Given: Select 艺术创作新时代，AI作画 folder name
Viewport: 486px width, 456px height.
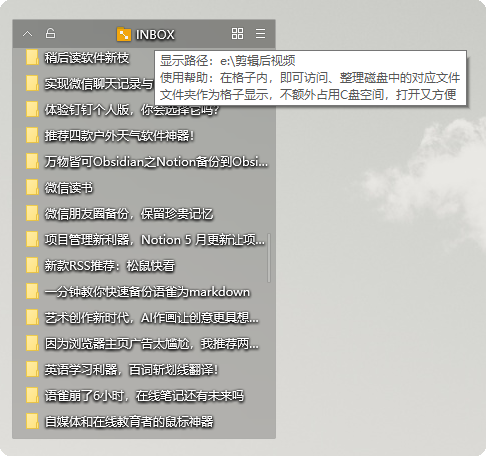Looking at the screenshot, I should pos(152,318).
